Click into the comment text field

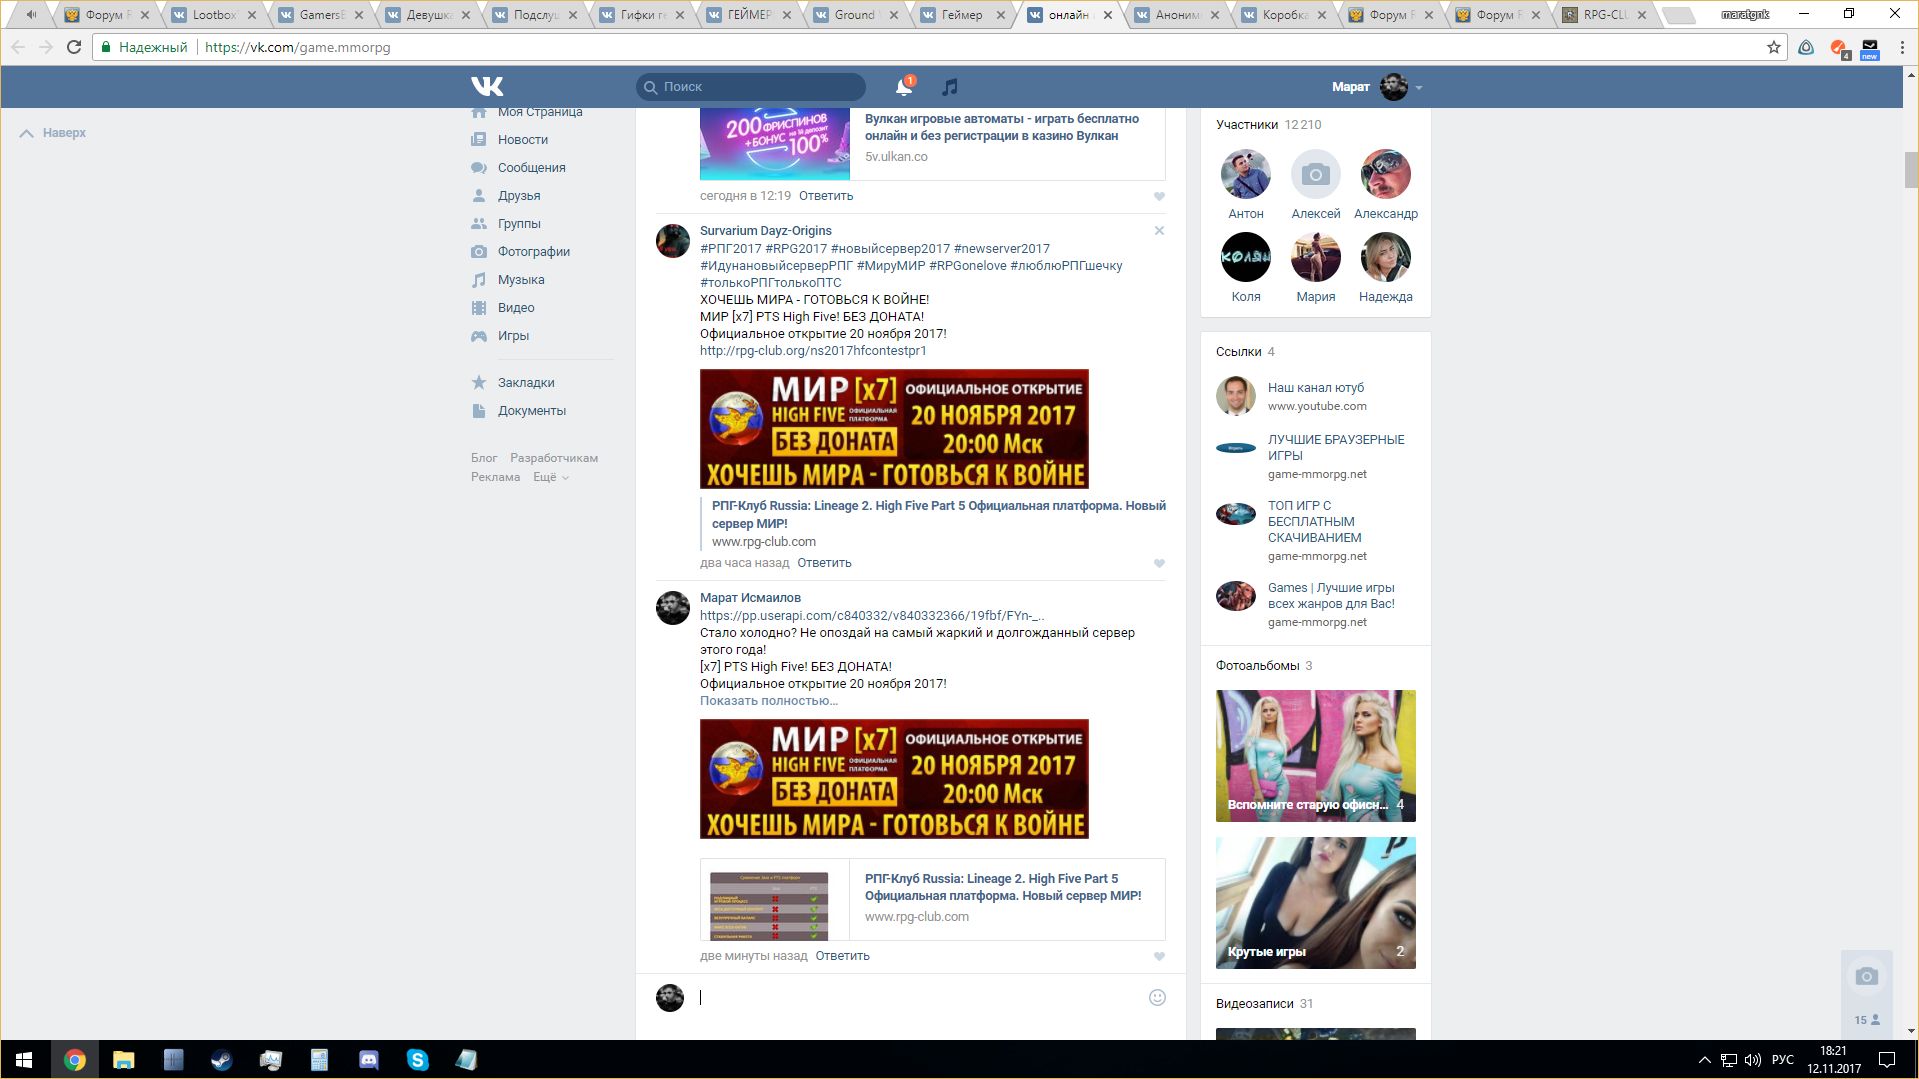(918, 997)
